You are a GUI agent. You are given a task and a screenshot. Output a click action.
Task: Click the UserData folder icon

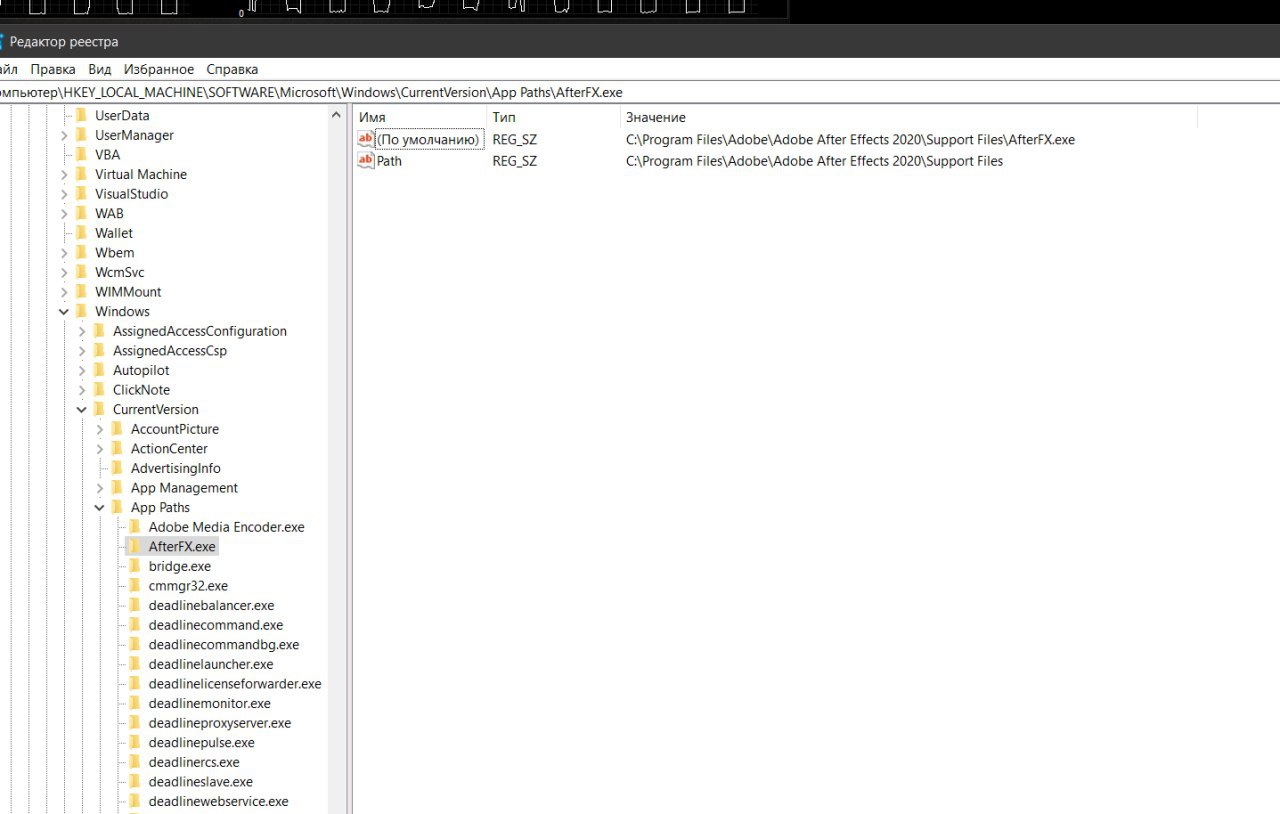tap(82, 115)
